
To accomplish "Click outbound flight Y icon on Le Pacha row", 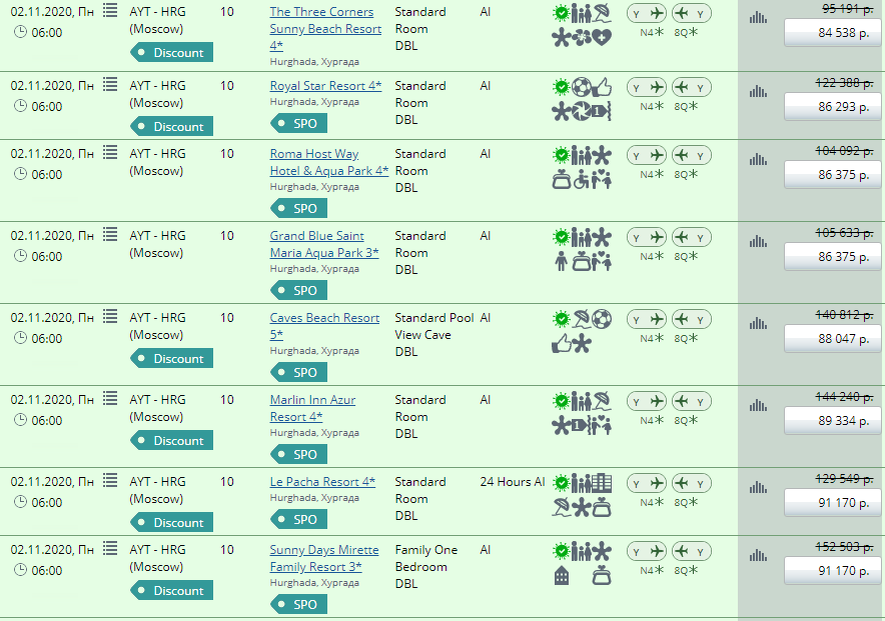I will 647,483.
